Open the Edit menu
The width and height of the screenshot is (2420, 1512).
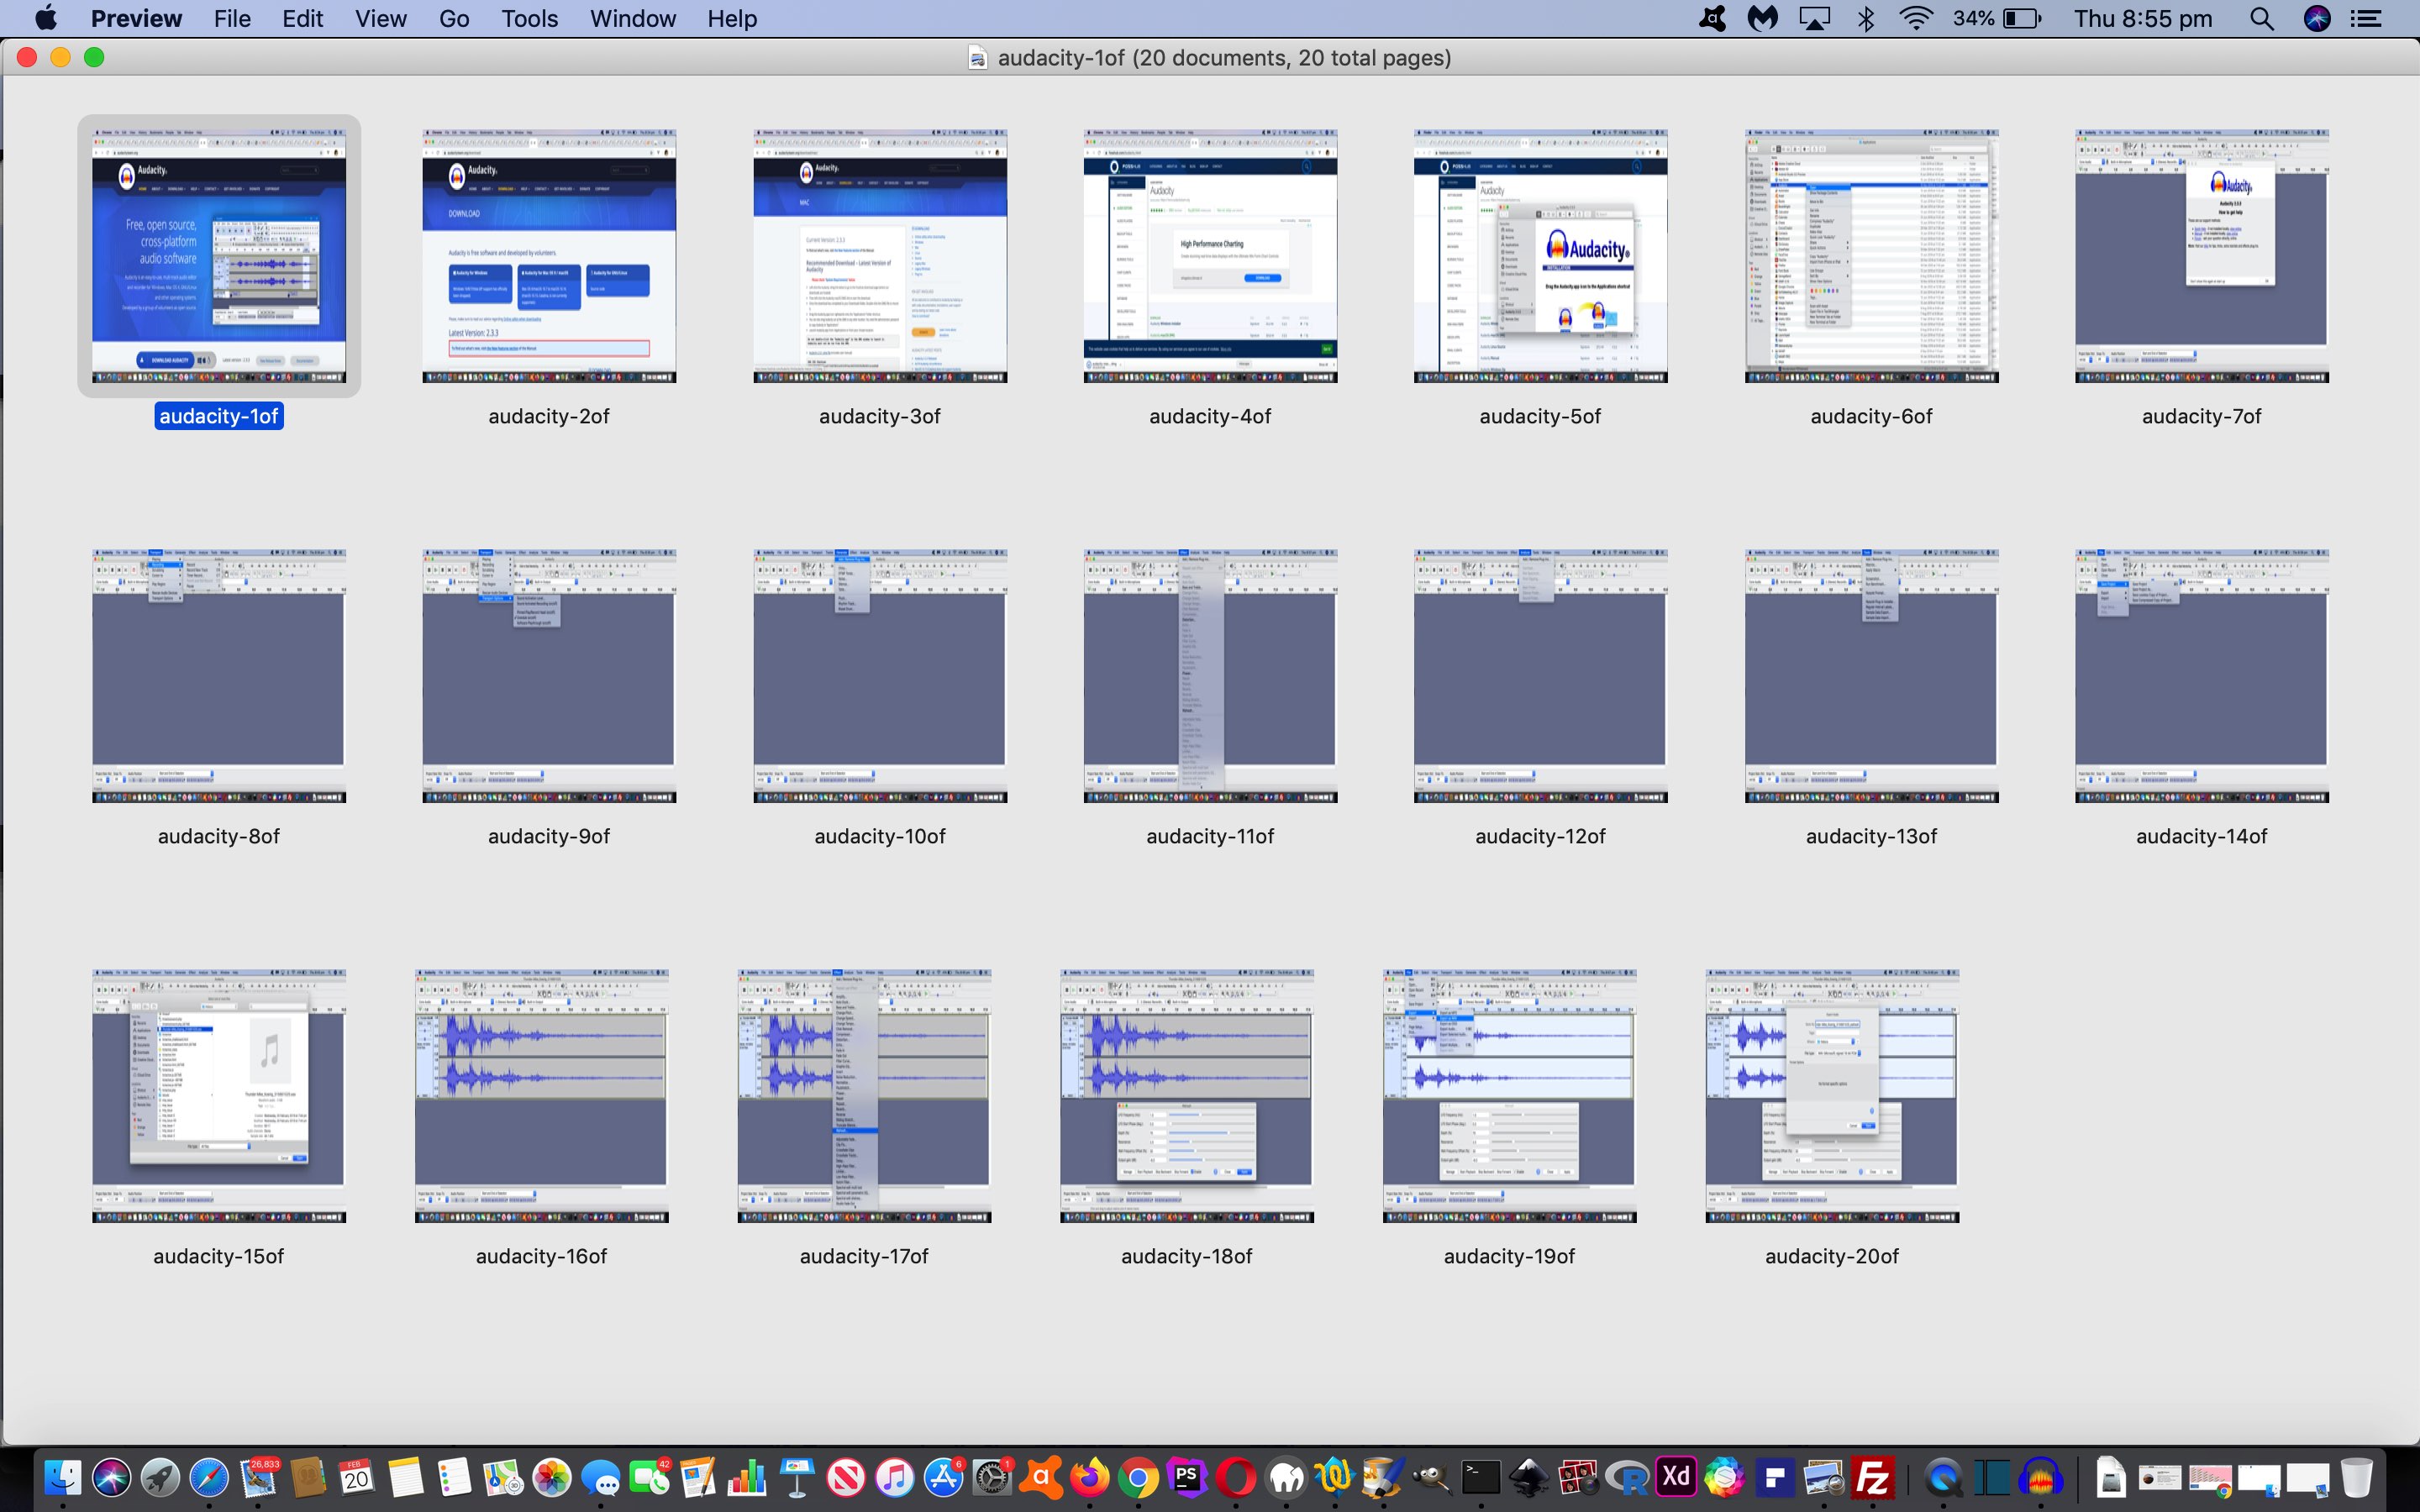pos(302,18)
